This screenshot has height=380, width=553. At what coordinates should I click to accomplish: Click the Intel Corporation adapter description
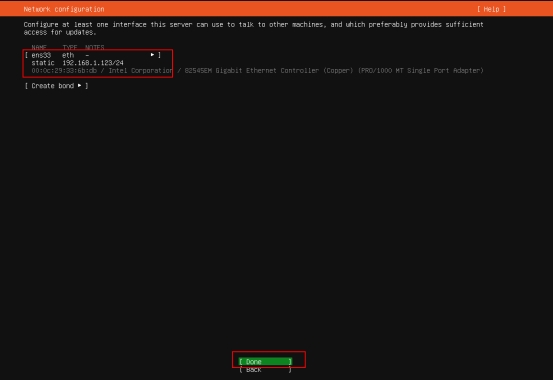tap(140, 71)
